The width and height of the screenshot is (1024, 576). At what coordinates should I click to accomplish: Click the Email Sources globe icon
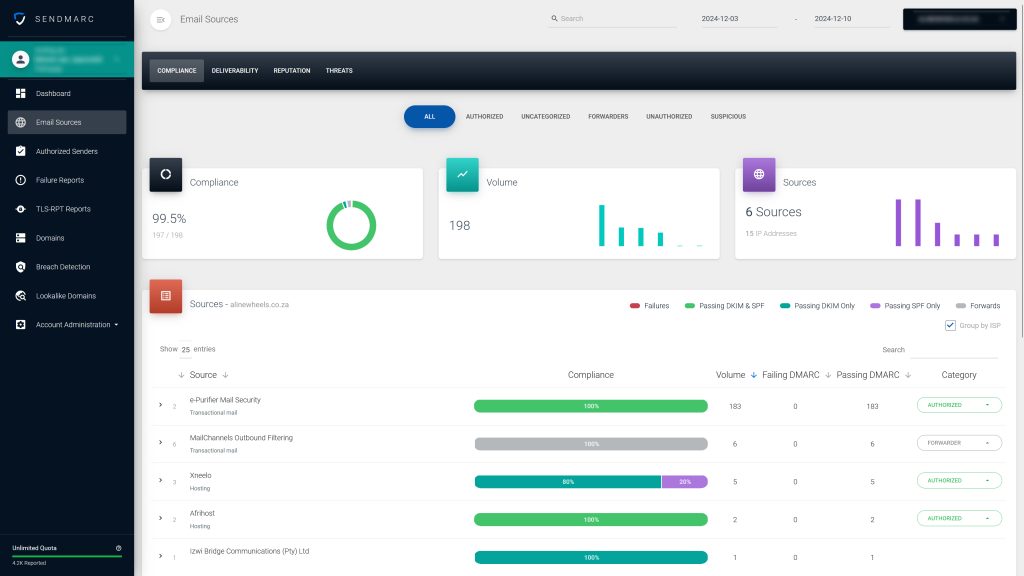(x=21, y=122)
